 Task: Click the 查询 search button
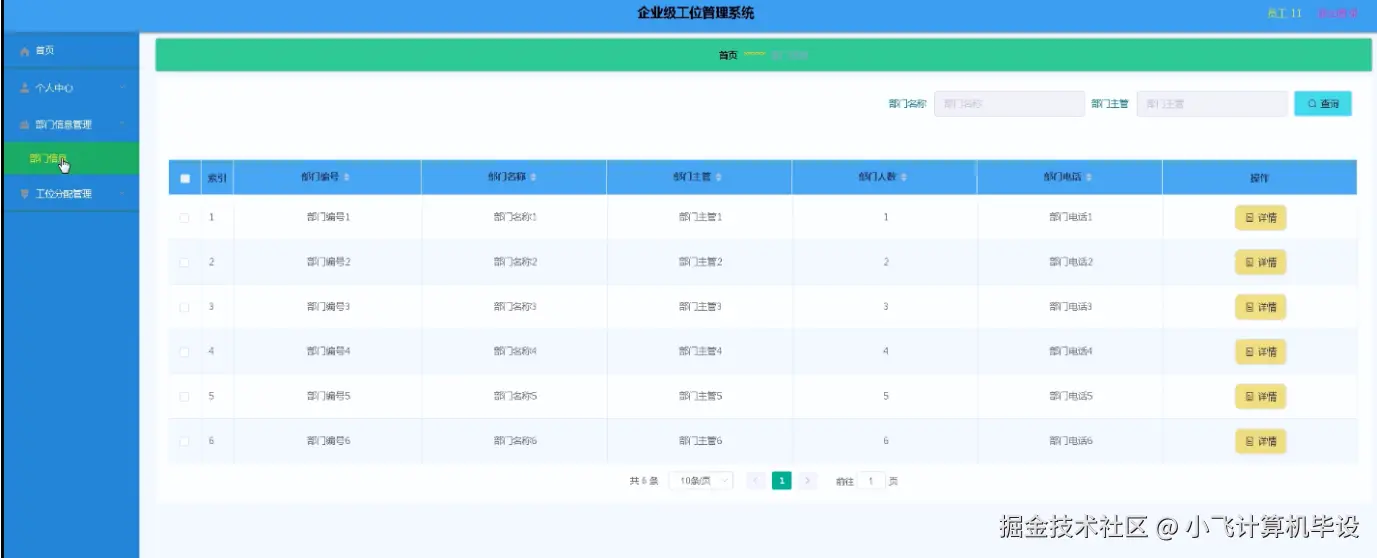pos(1323,104)
